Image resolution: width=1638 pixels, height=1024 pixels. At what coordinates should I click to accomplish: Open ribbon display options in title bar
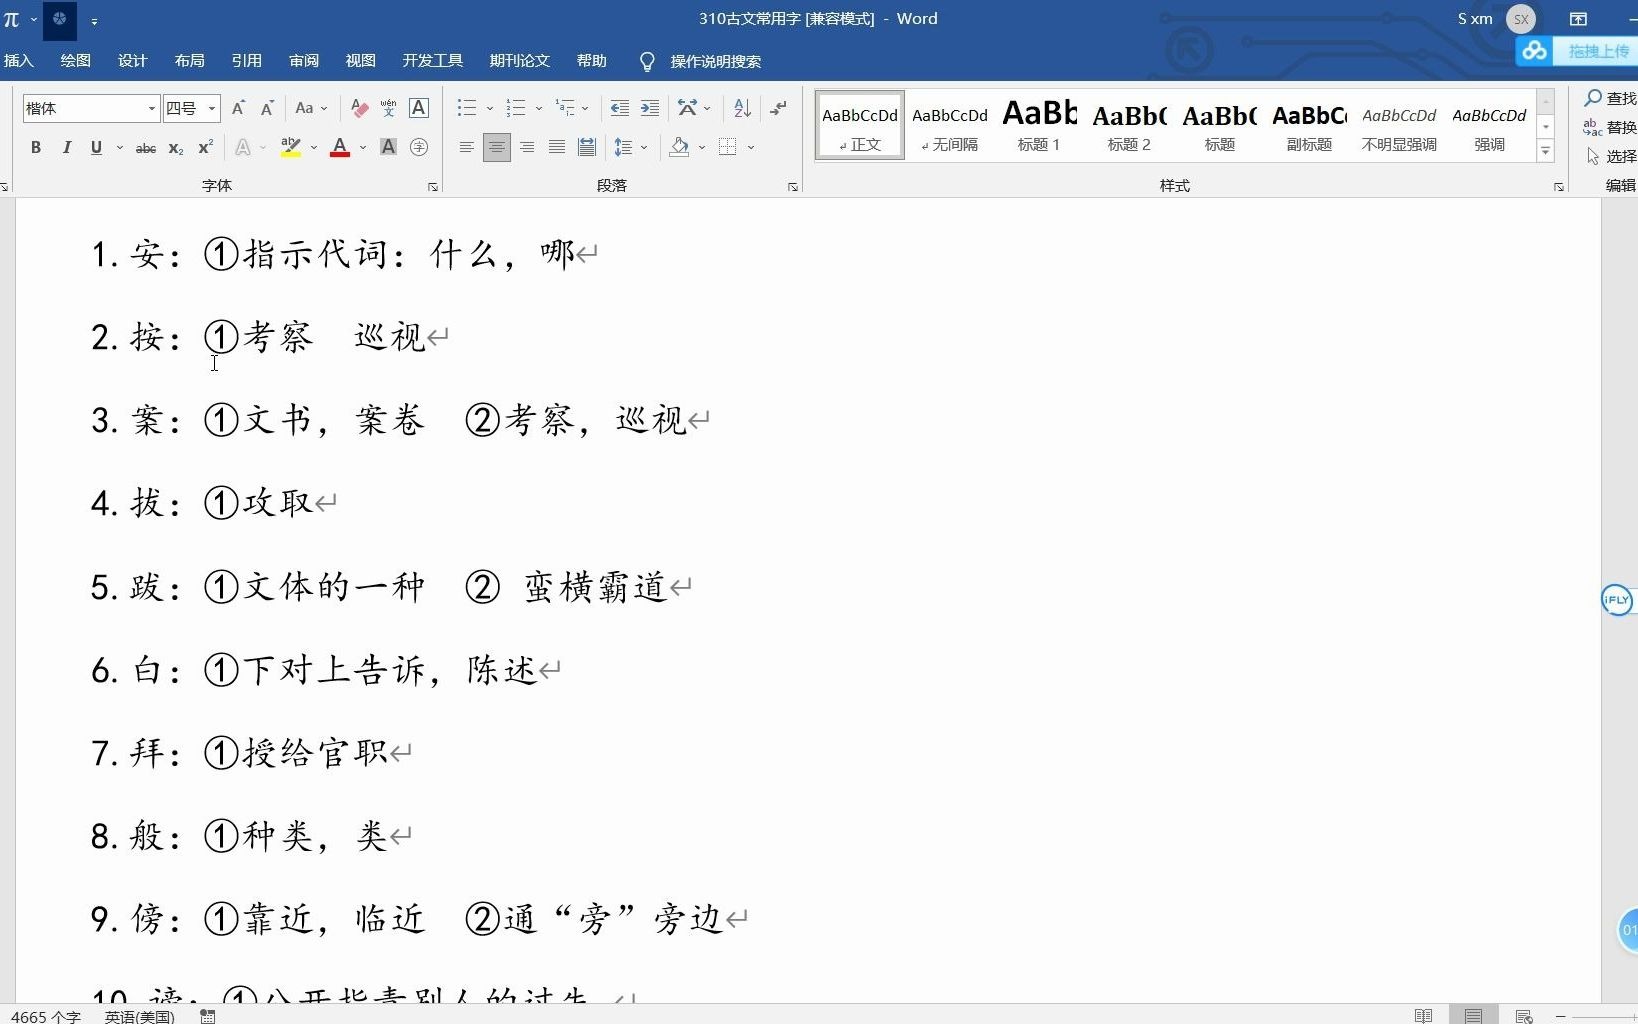point(1578,19)
